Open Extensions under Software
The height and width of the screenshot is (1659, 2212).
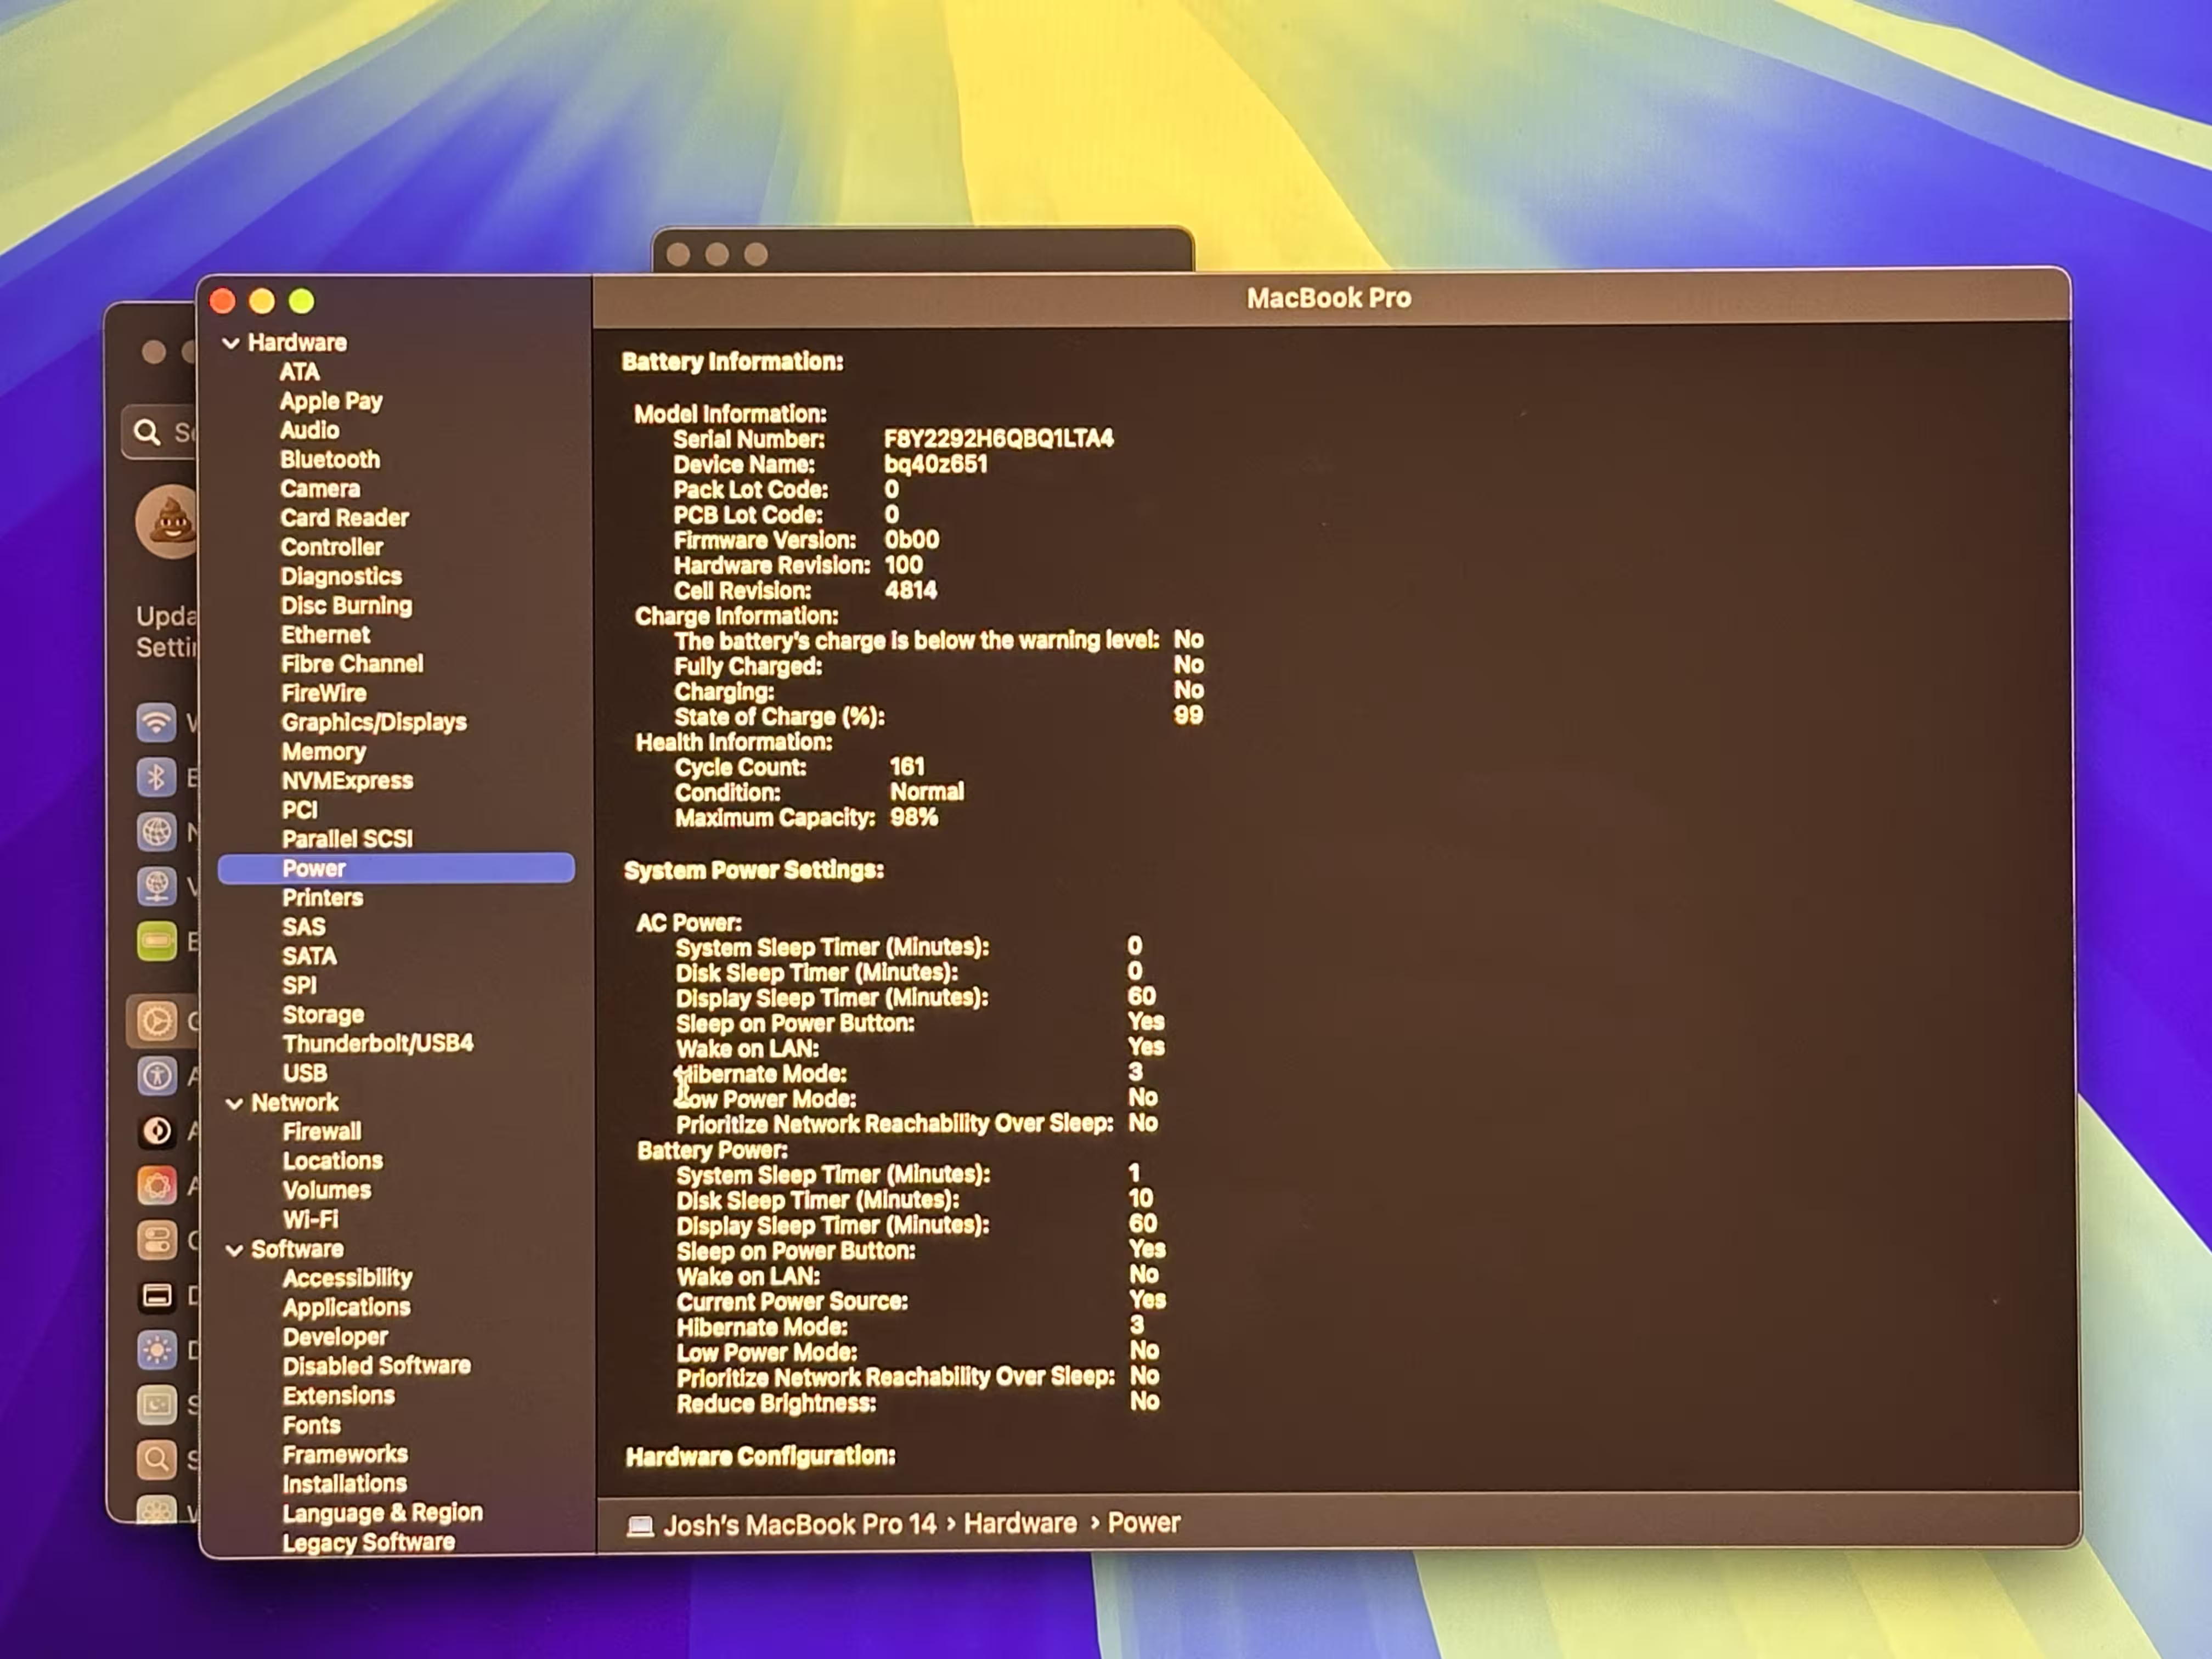point(339,1396)
